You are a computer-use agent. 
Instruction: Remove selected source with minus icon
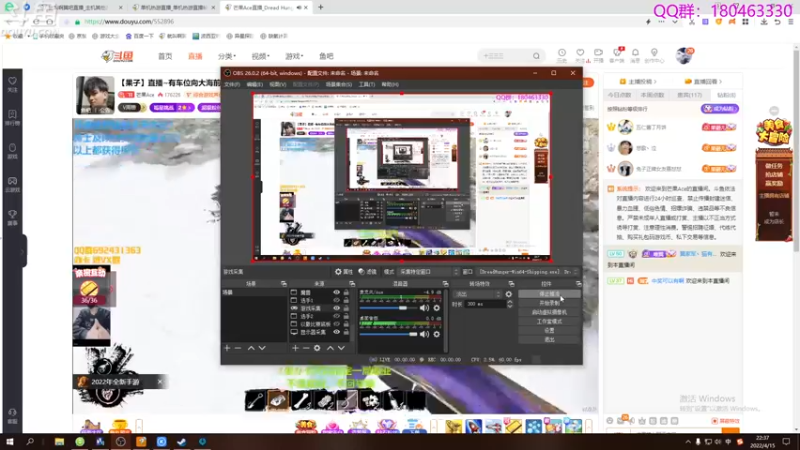click(x=306, y=348)
